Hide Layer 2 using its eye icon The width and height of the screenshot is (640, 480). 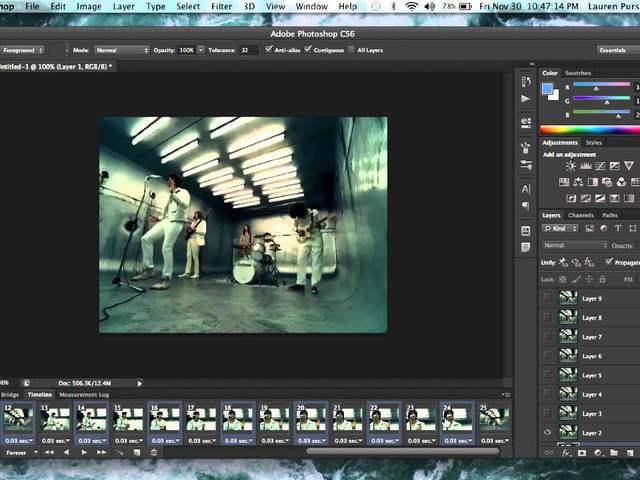click(x=547, y=432)
